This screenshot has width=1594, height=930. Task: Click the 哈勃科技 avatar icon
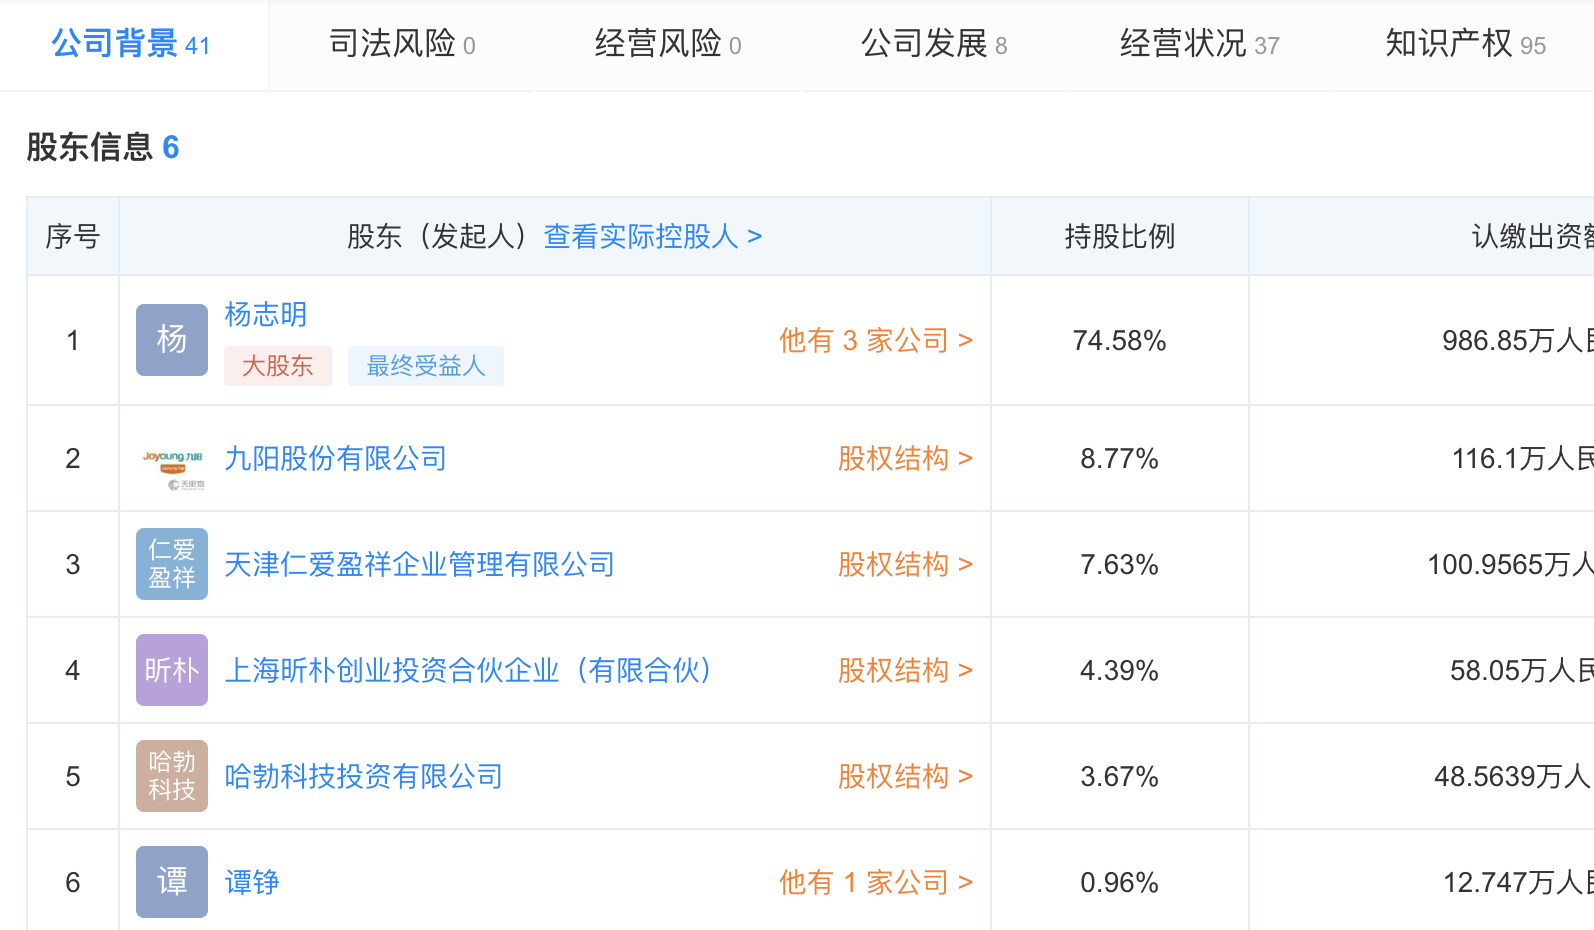point(172,776)
